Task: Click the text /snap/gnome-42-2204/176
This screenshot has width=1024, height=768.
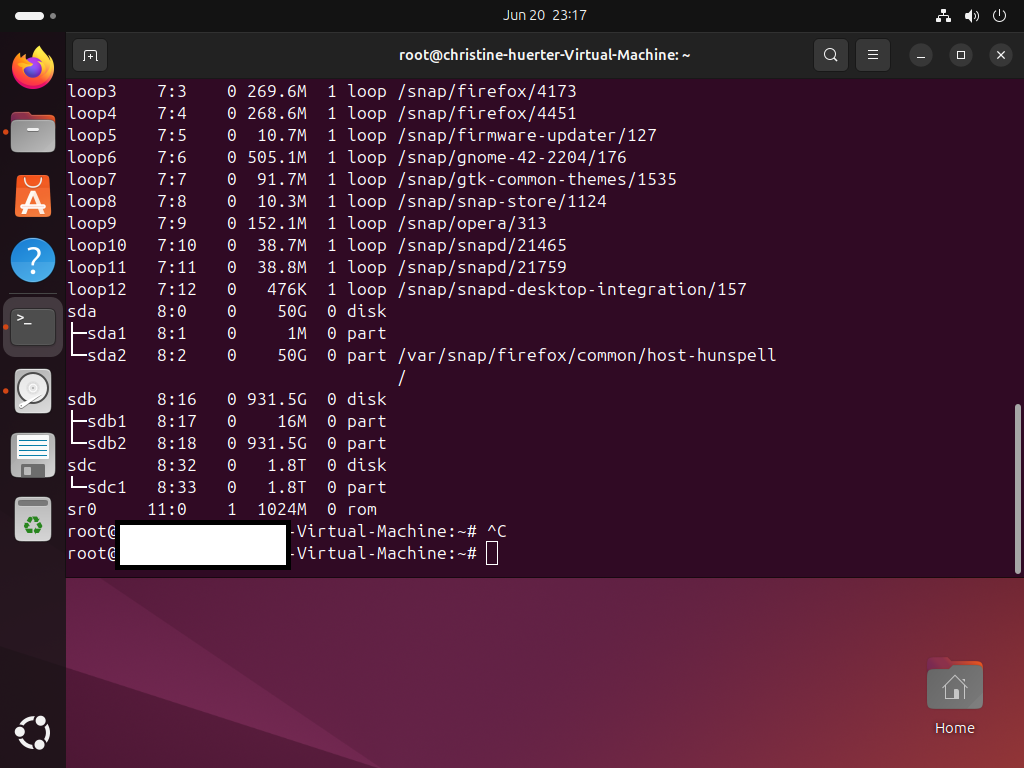Action: (512, 157)
